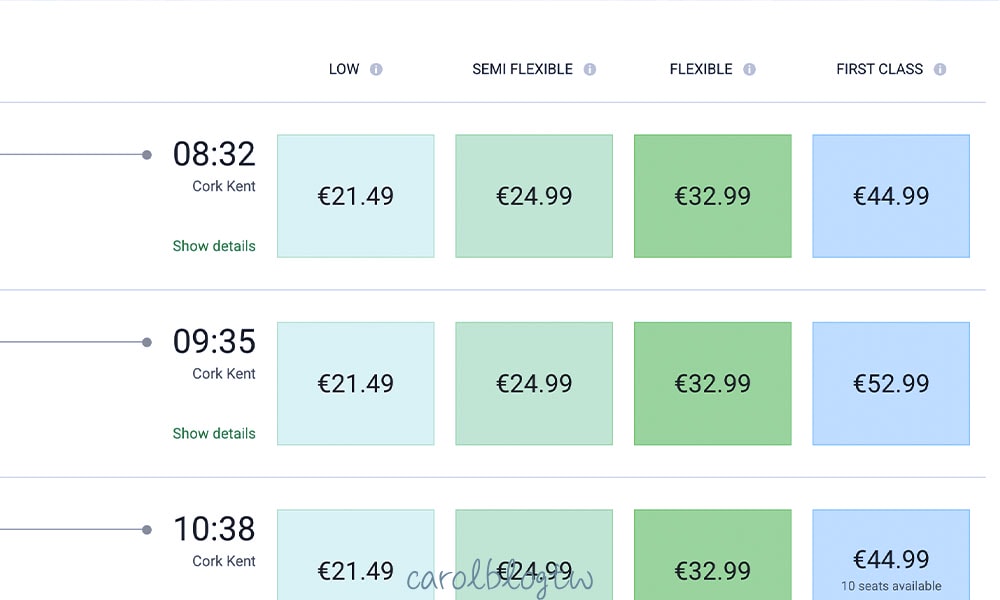1000x600 pixels.
Task: Click the FIRST CLASS column header
Action: click(x=879, y=70)
